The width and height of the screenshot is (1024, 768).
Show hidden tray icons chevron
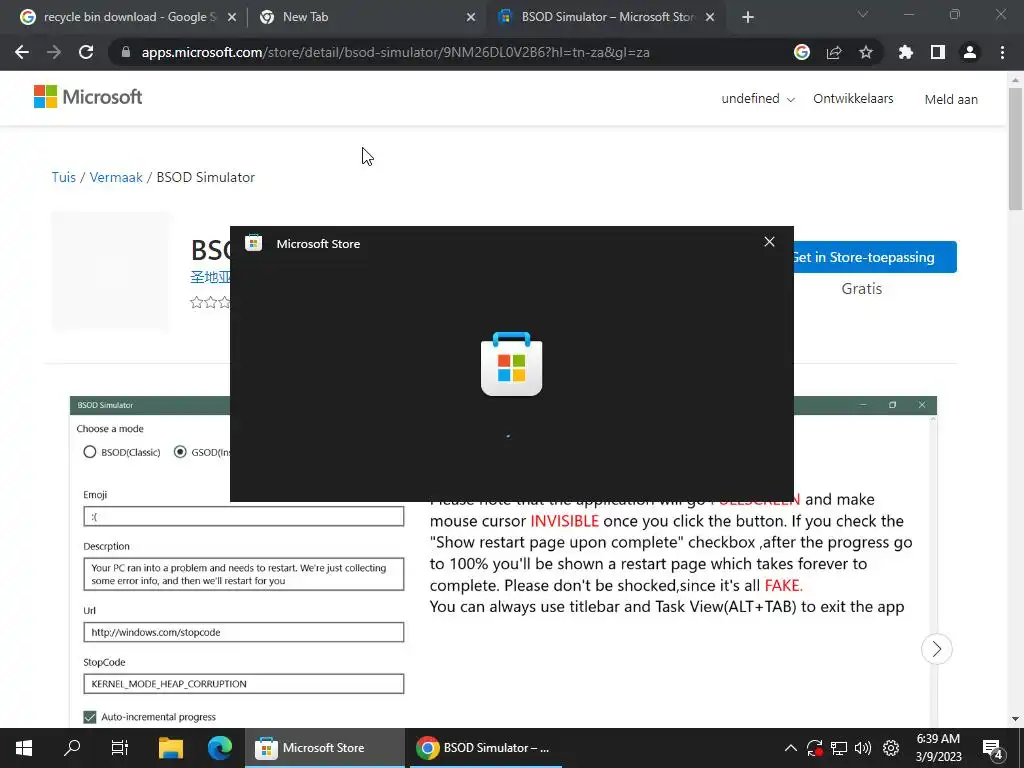pos(790,748)
